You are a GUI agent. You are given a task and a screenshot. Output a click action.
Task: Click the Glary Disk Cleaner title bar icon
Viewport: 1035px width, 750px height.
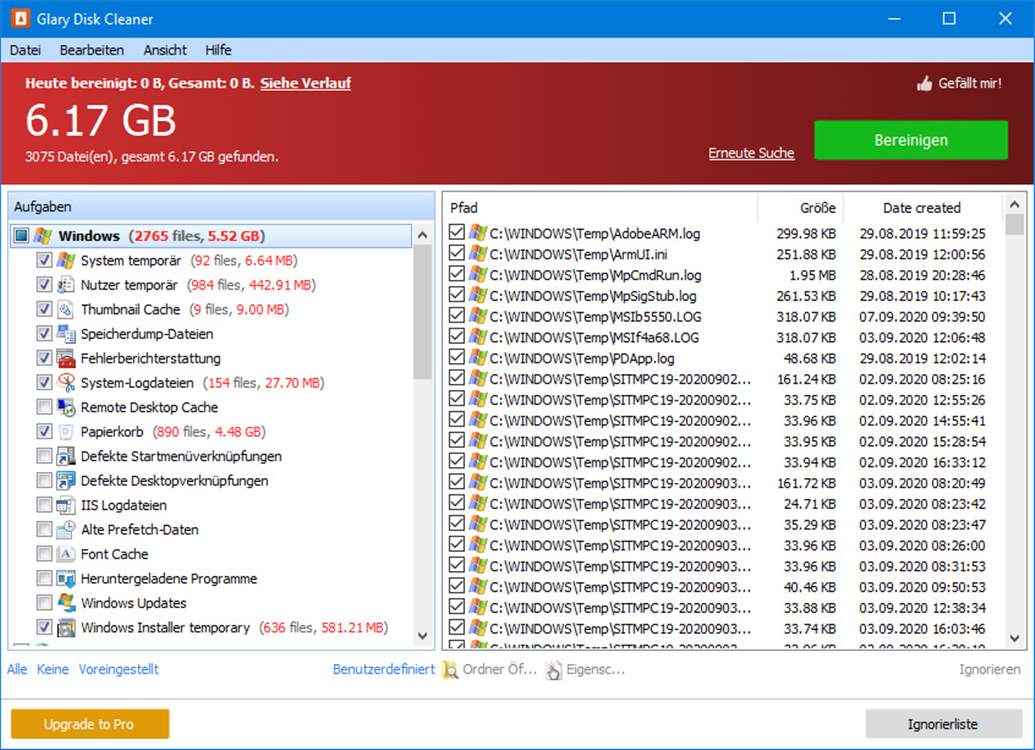coord(20,18)
